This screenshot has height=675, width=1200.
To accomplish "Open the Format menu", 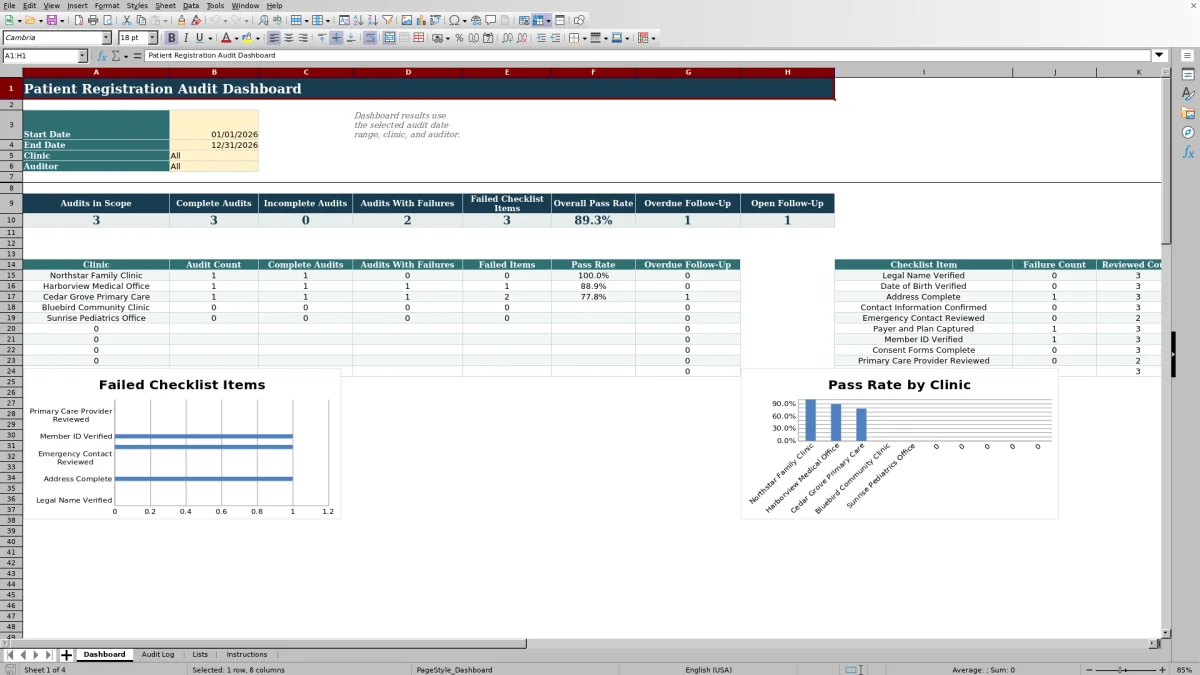I will [107, 5].
